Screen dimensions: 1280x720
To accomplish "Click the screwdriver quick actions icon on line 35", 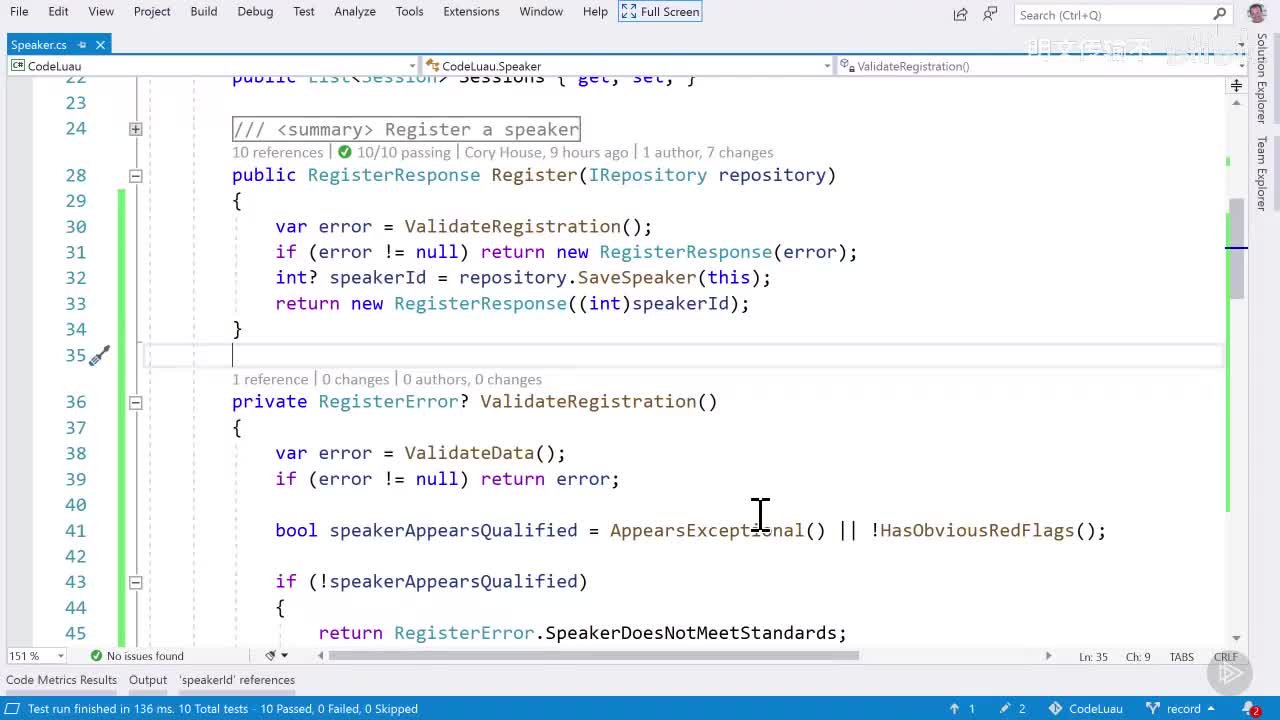I will (x=98, y=356).
